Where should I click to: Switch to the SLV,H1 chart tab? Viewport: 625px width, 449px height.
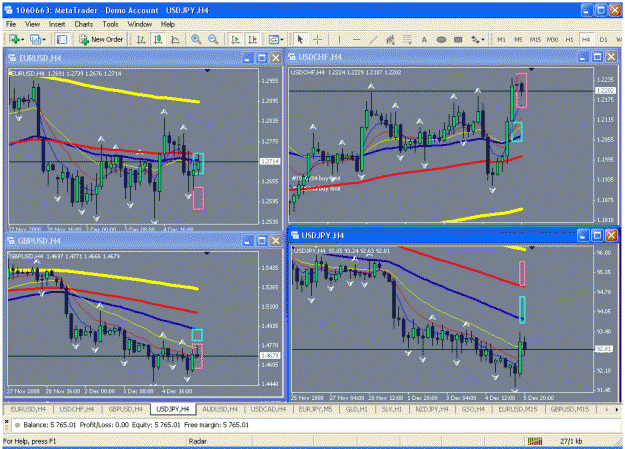[392, 409]
